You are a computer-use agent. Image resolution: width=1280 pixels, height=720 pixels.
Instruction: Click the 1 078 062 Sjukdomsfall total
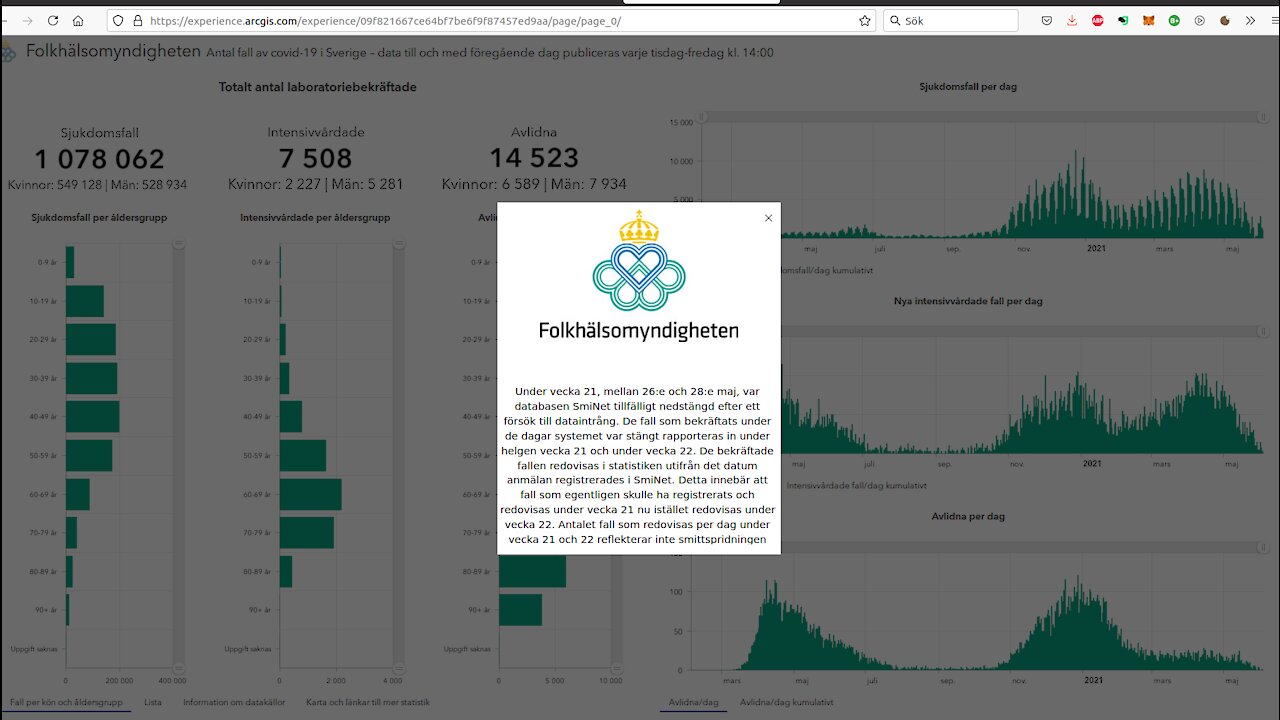coord(99,159)
